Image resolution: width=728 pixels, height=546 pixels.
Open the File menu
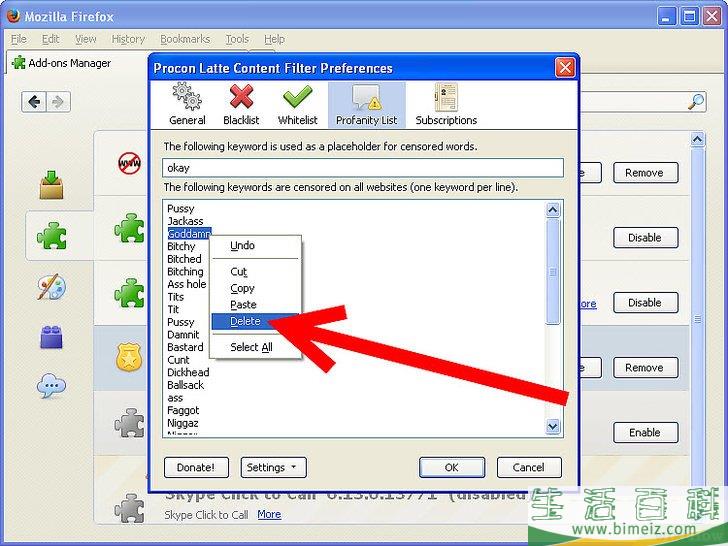[19, 39]
